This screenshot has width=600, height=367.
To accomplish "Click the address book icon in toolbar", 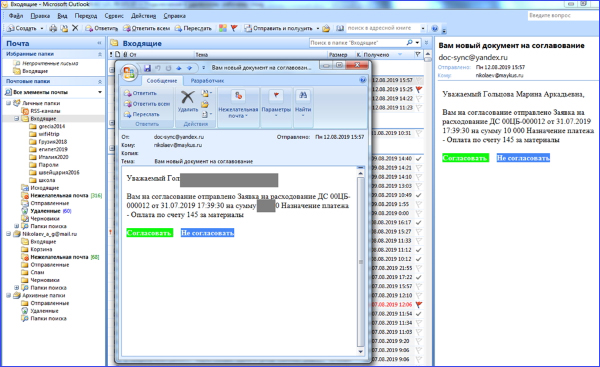I will [x=340, y=28].
